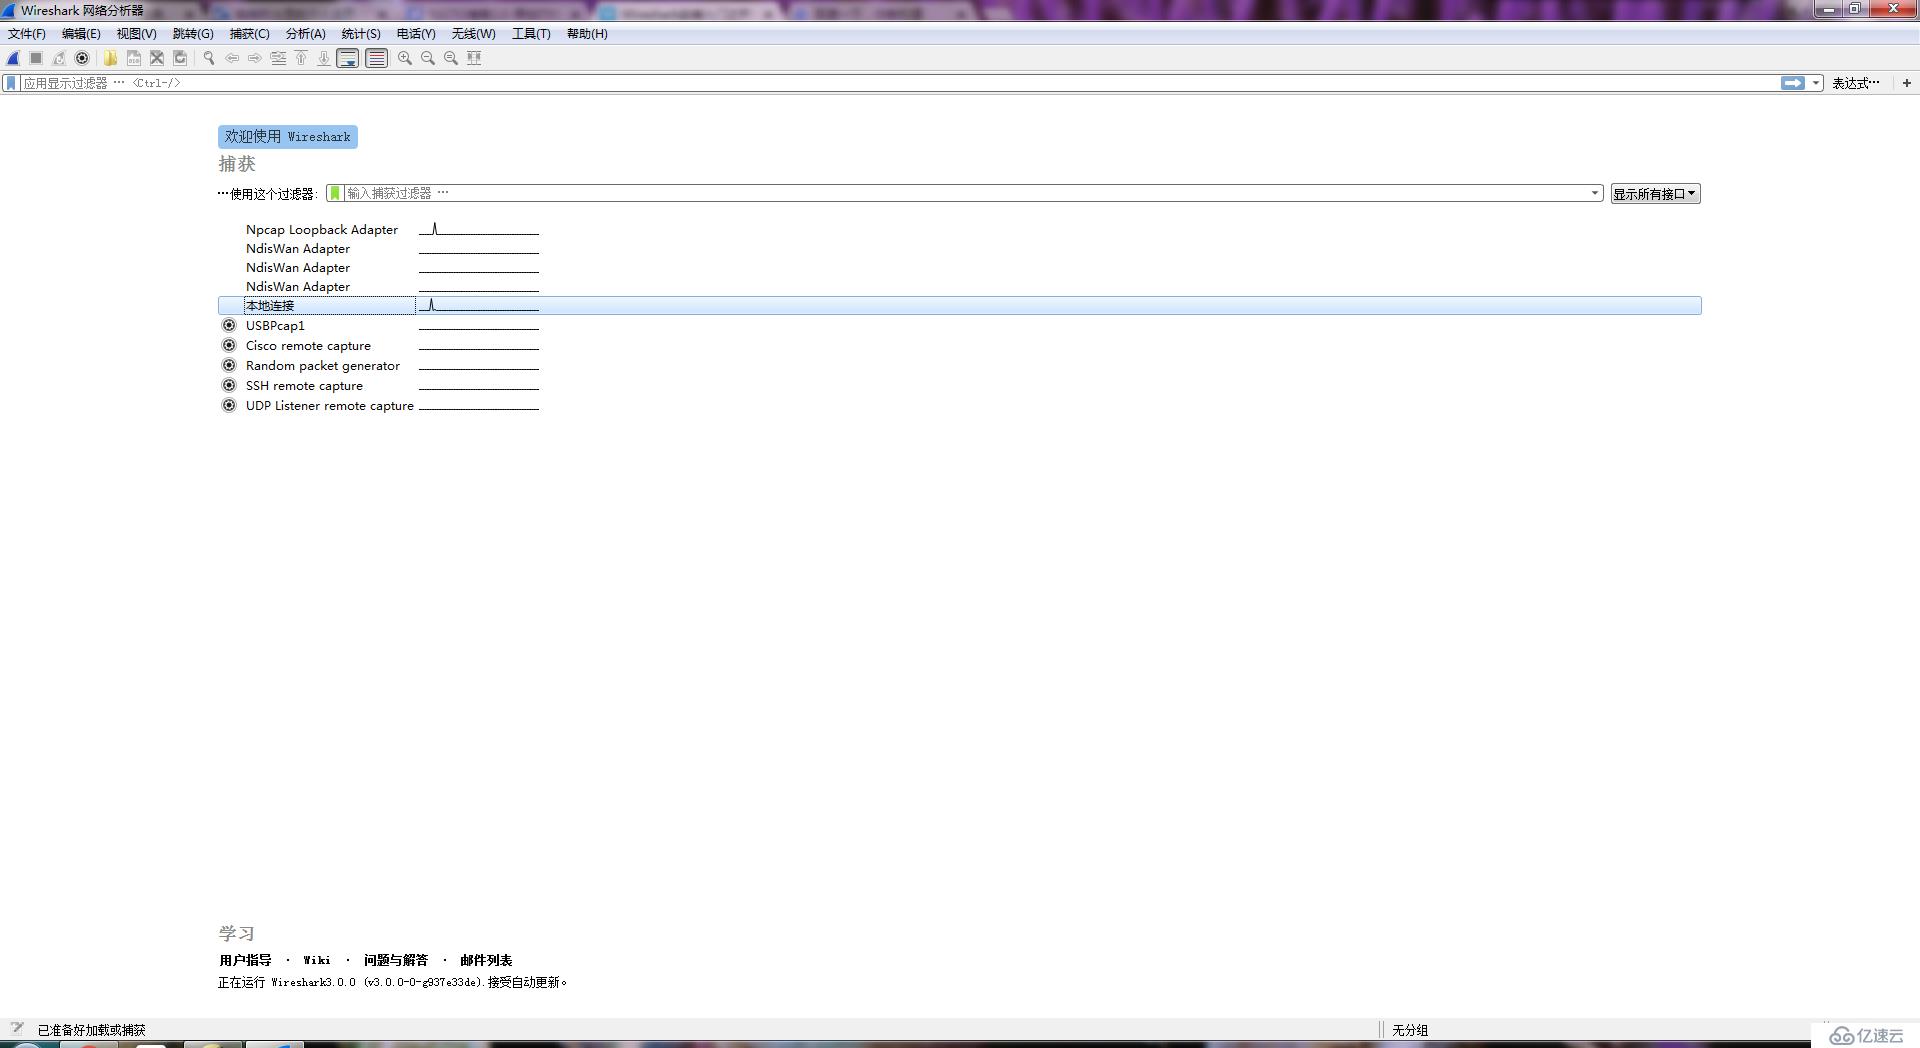Click the 表达式… button

point(1856,83)
